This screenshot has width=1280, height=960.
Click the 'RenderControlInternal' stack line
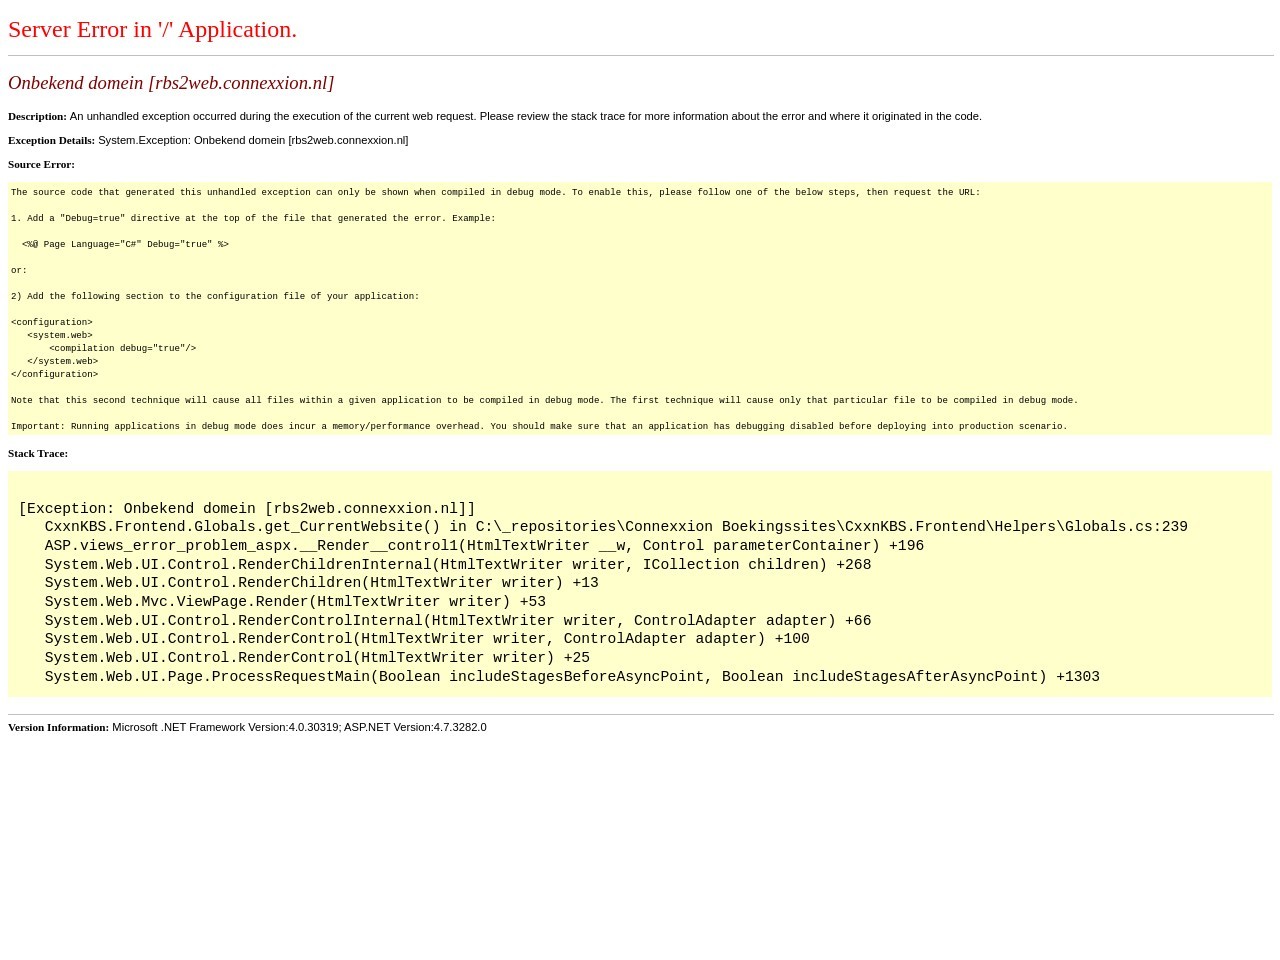[x=458, y=621]
